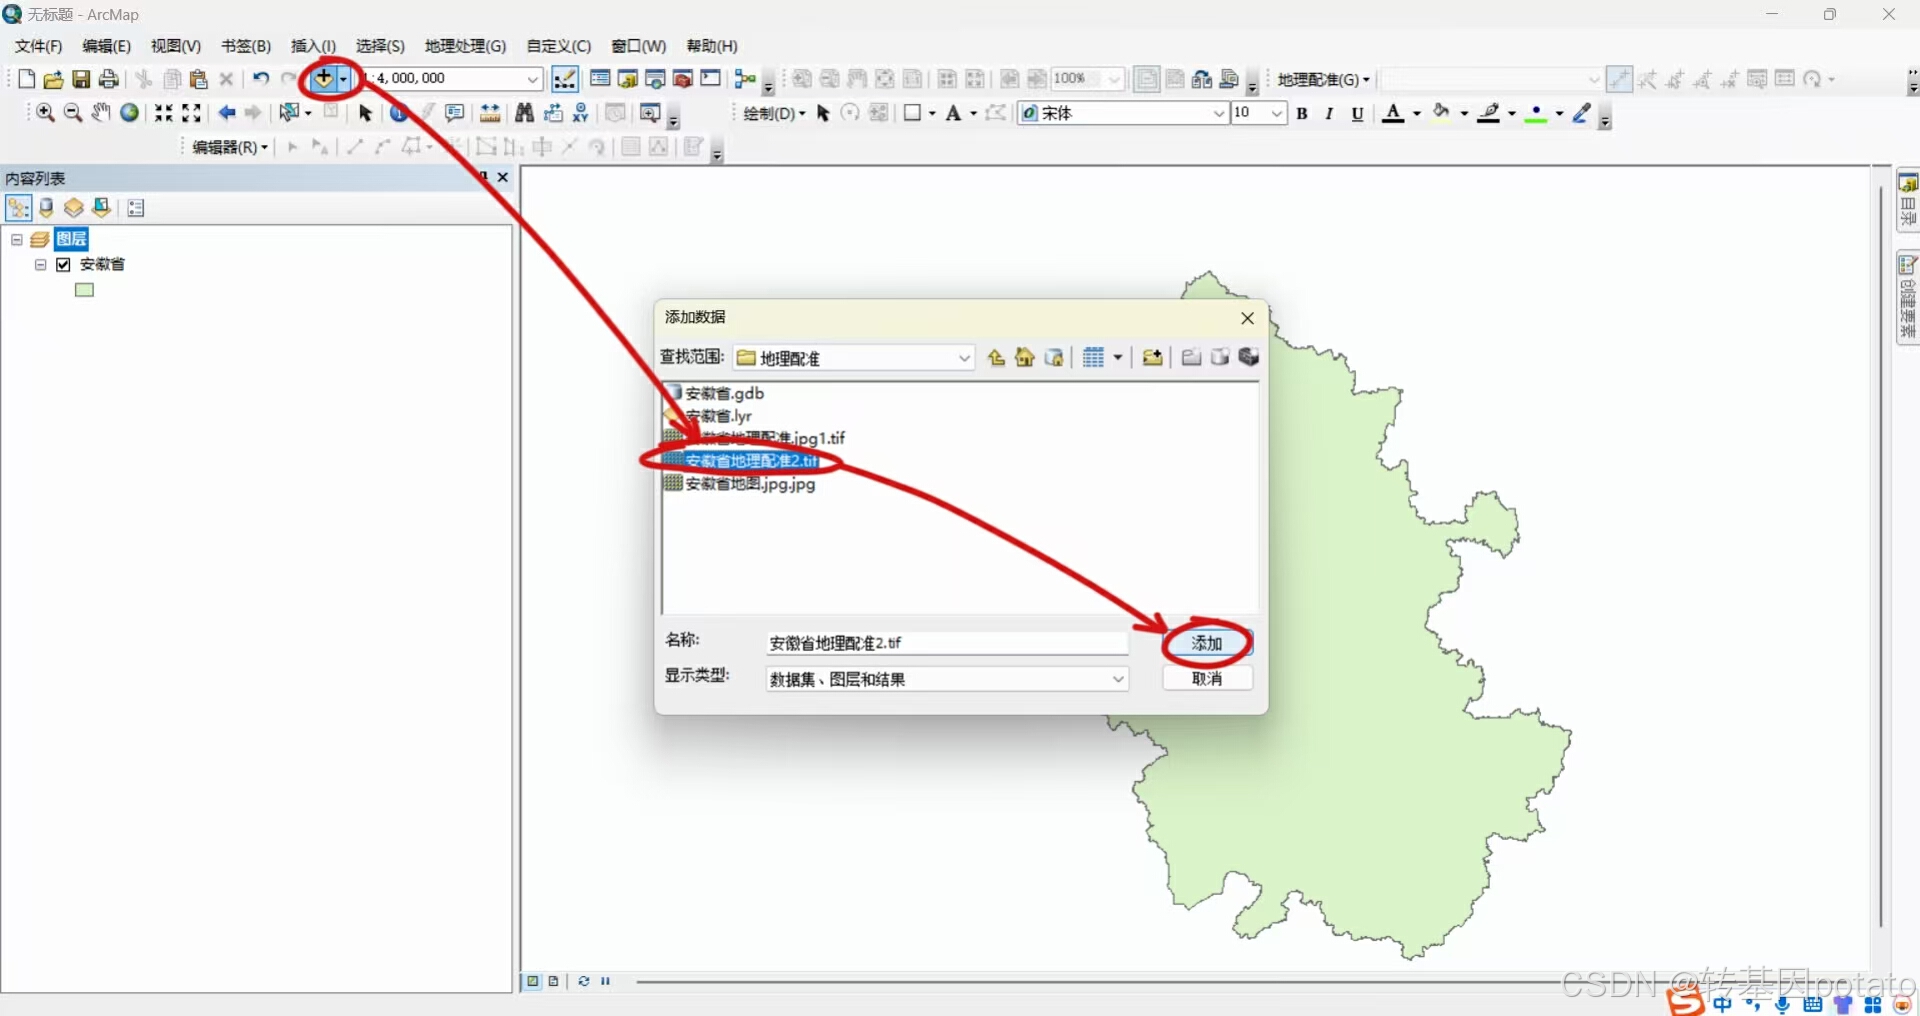Open the 帮助(H) menu

click(712, 46)
